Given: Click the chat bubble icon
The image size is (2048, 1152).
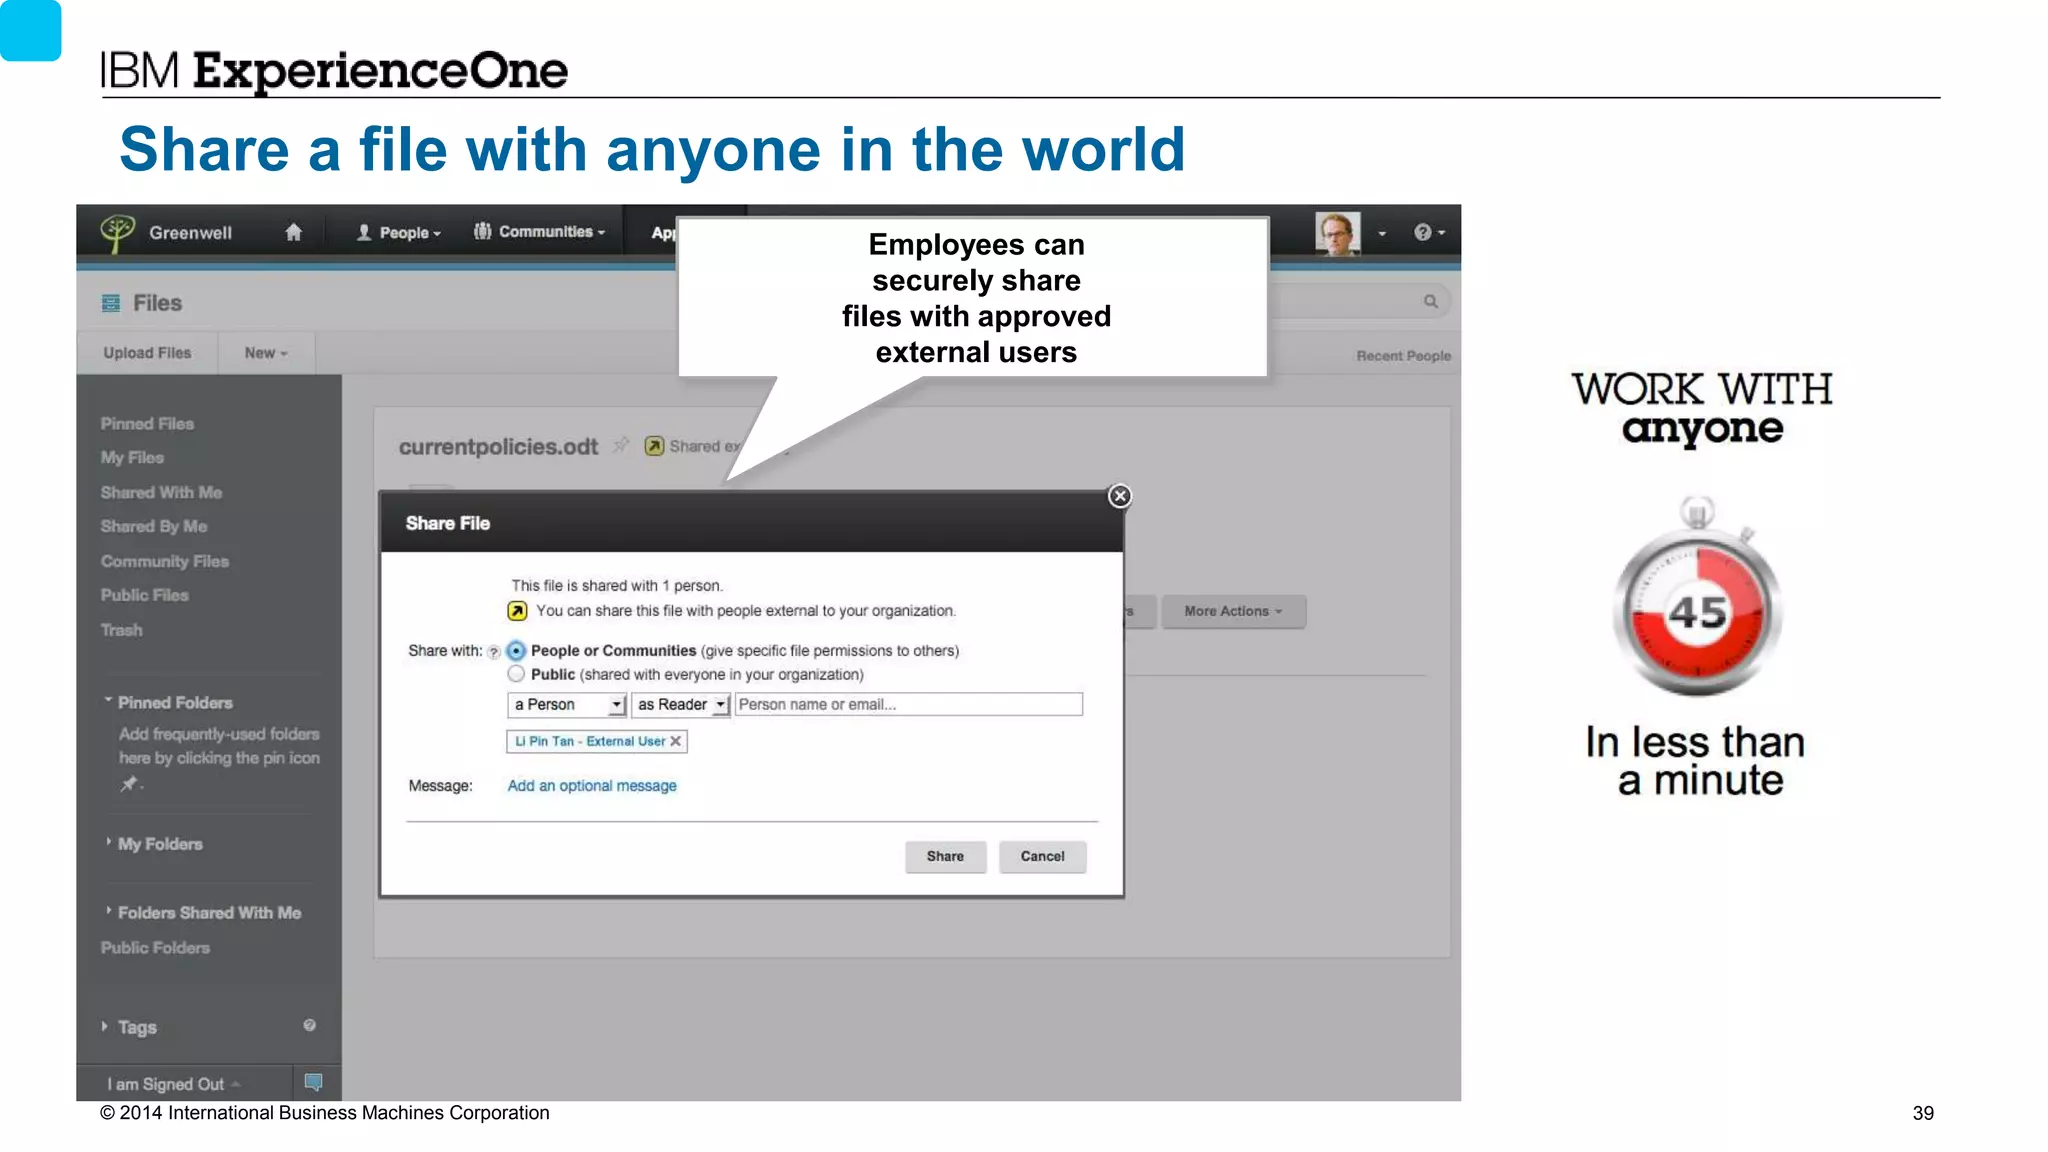Looking at the screenshot, I should [x=313, y=1083].
